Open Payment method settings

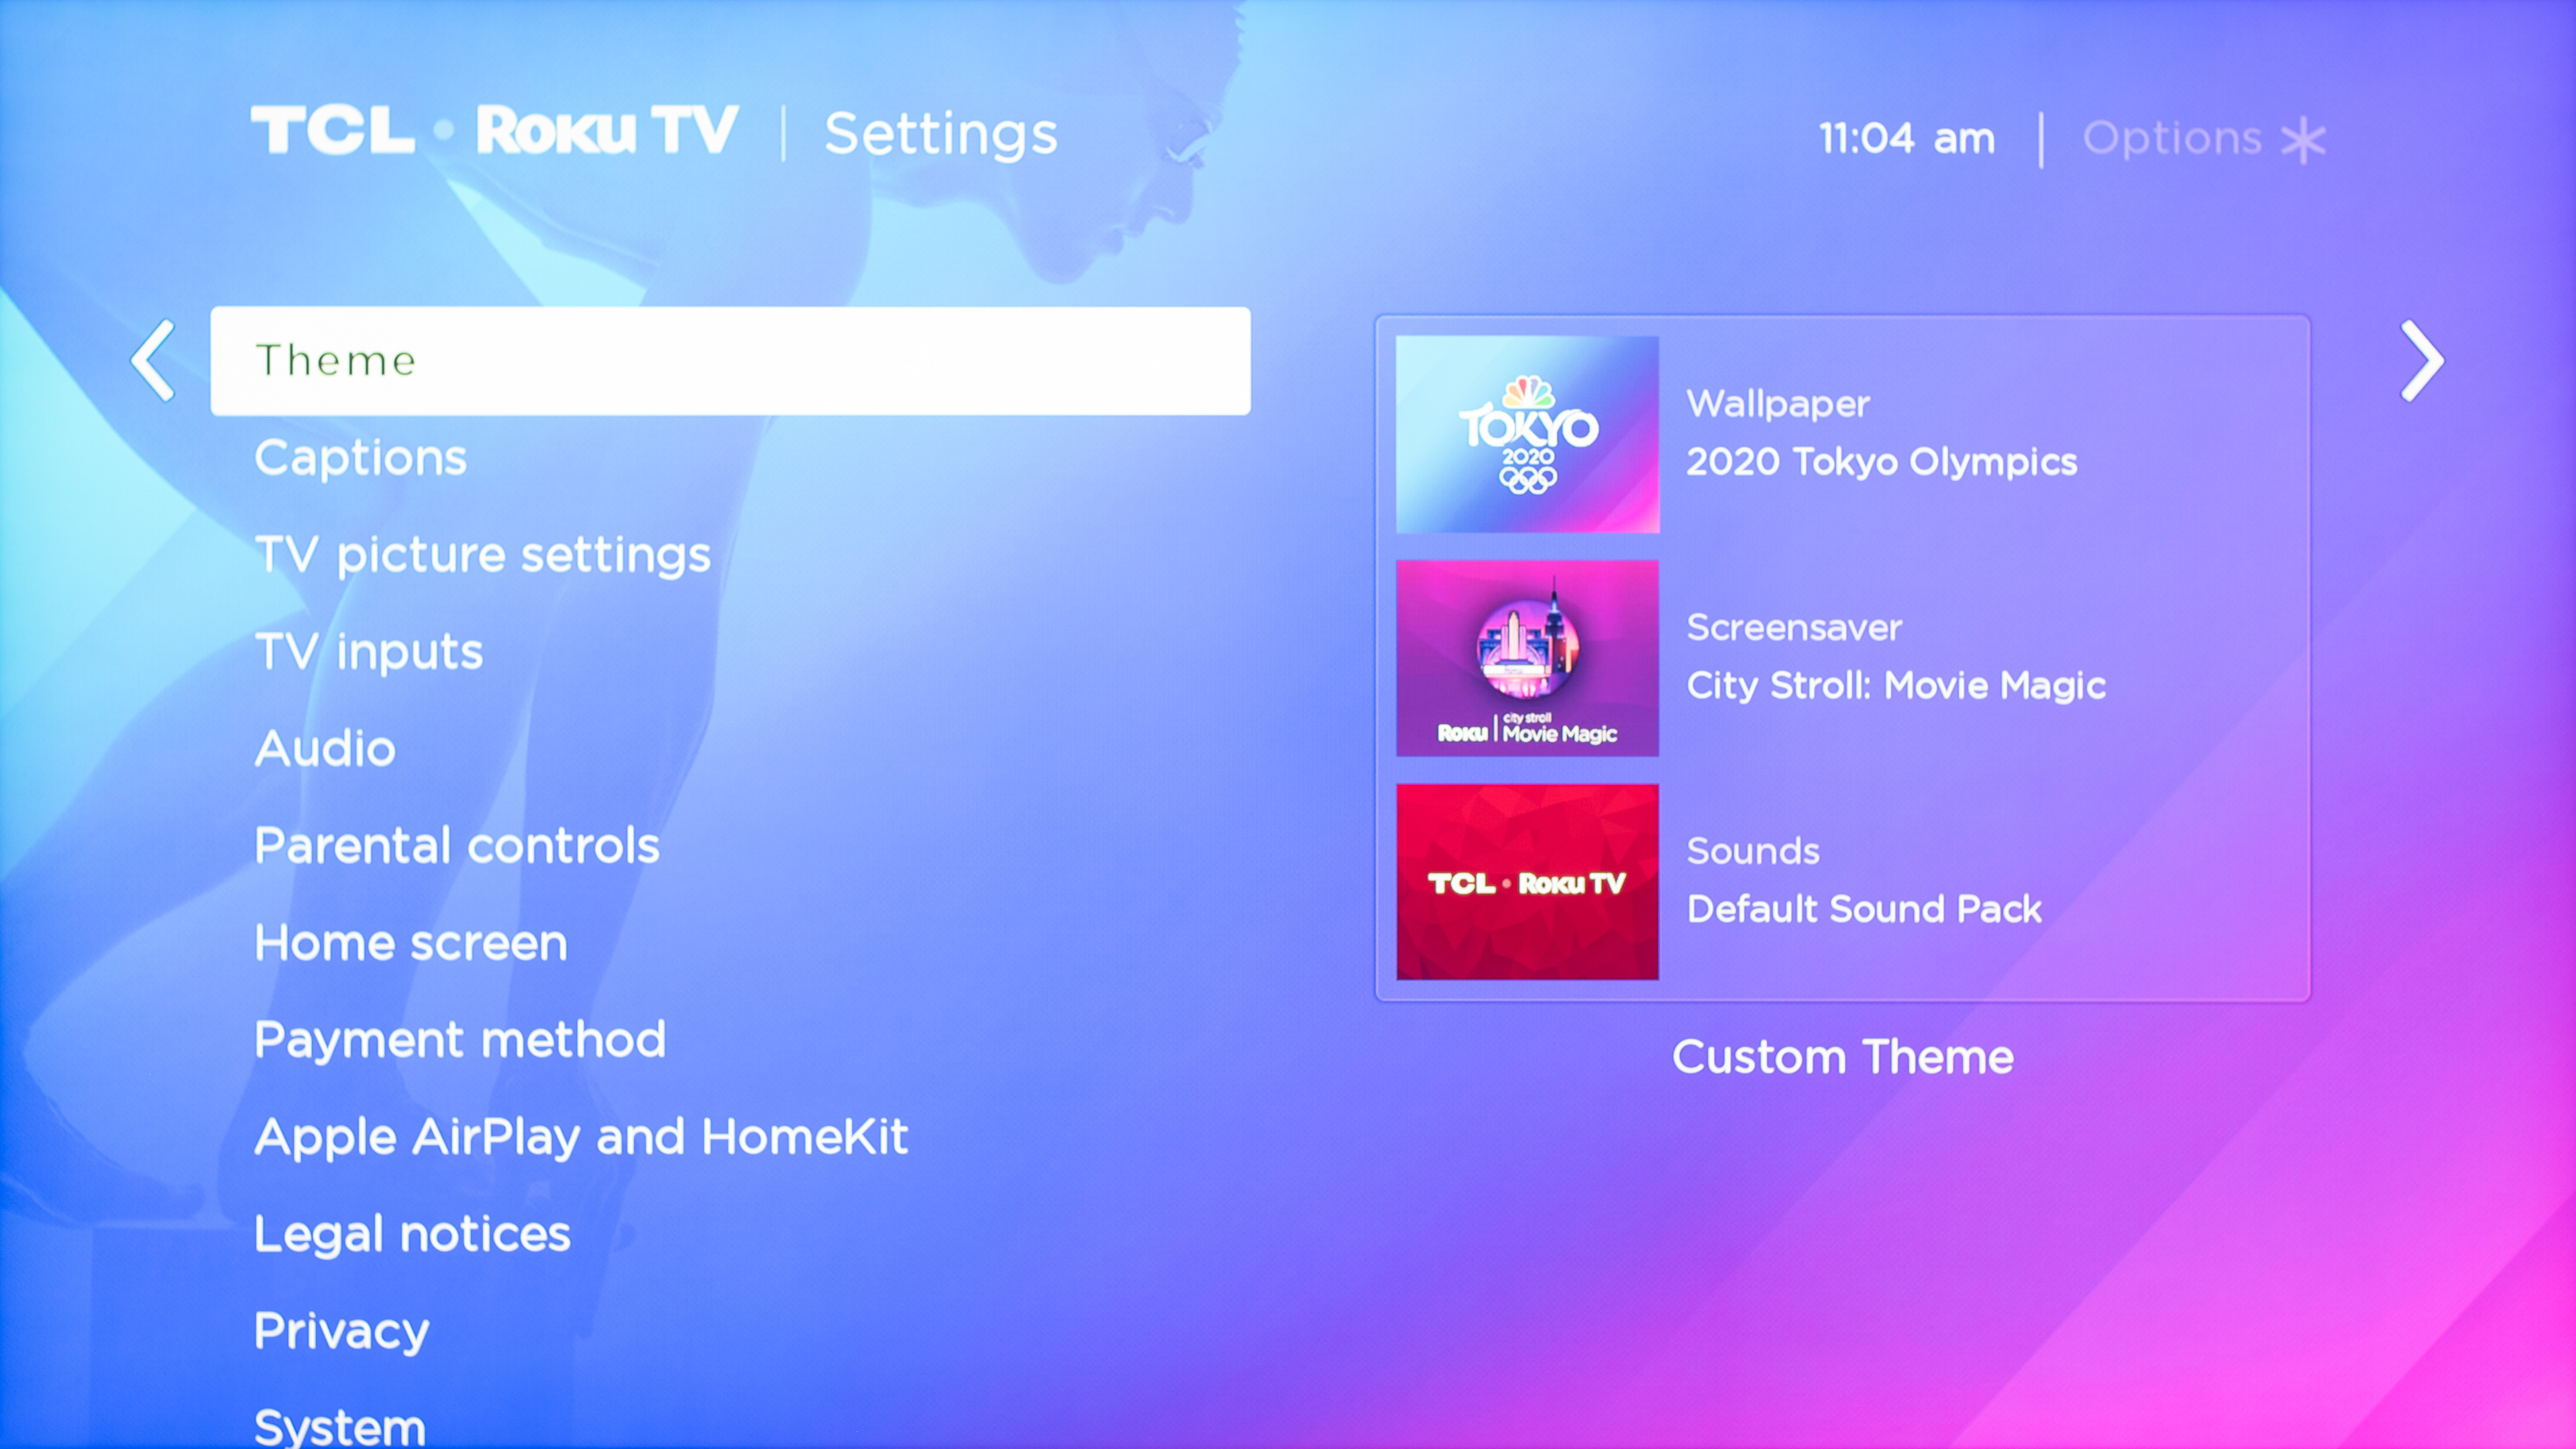pyautogui.click(x=460, y=1040)
